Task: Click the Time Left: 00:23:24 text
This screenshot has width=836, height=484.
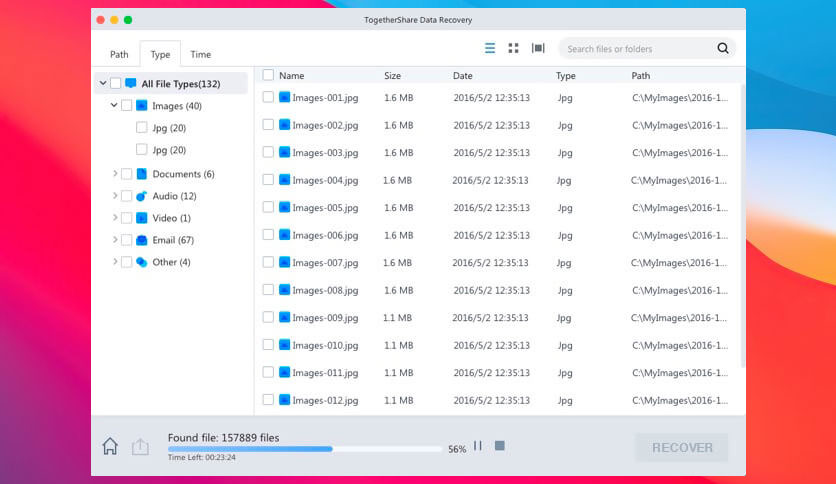Action: (202, 457)
